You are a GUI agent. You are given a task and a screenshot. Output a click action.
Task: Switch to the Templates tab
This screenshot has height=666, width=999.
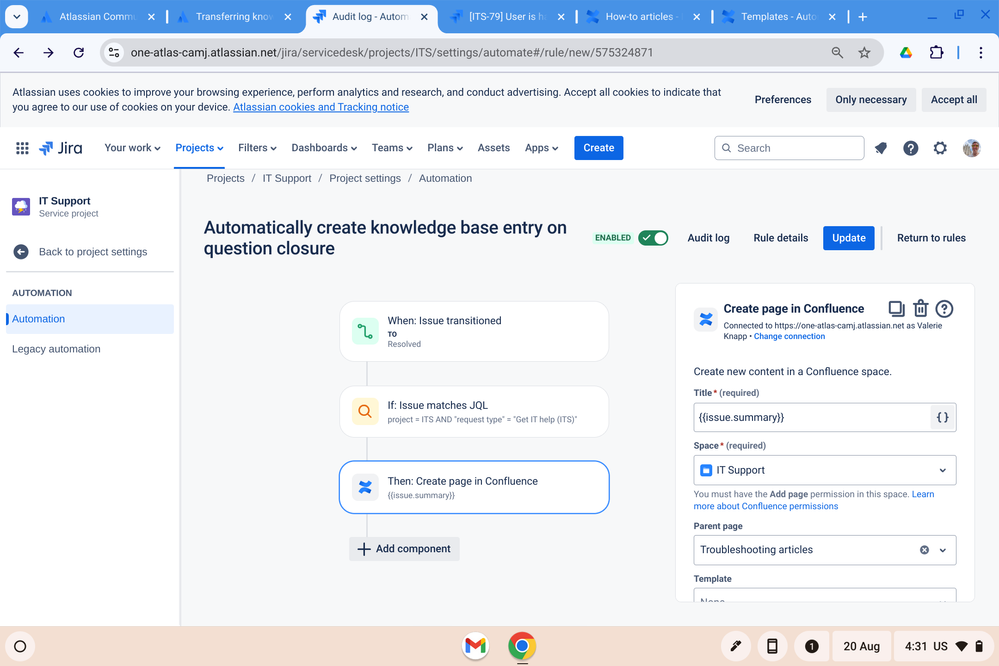[x=779, y=17]
